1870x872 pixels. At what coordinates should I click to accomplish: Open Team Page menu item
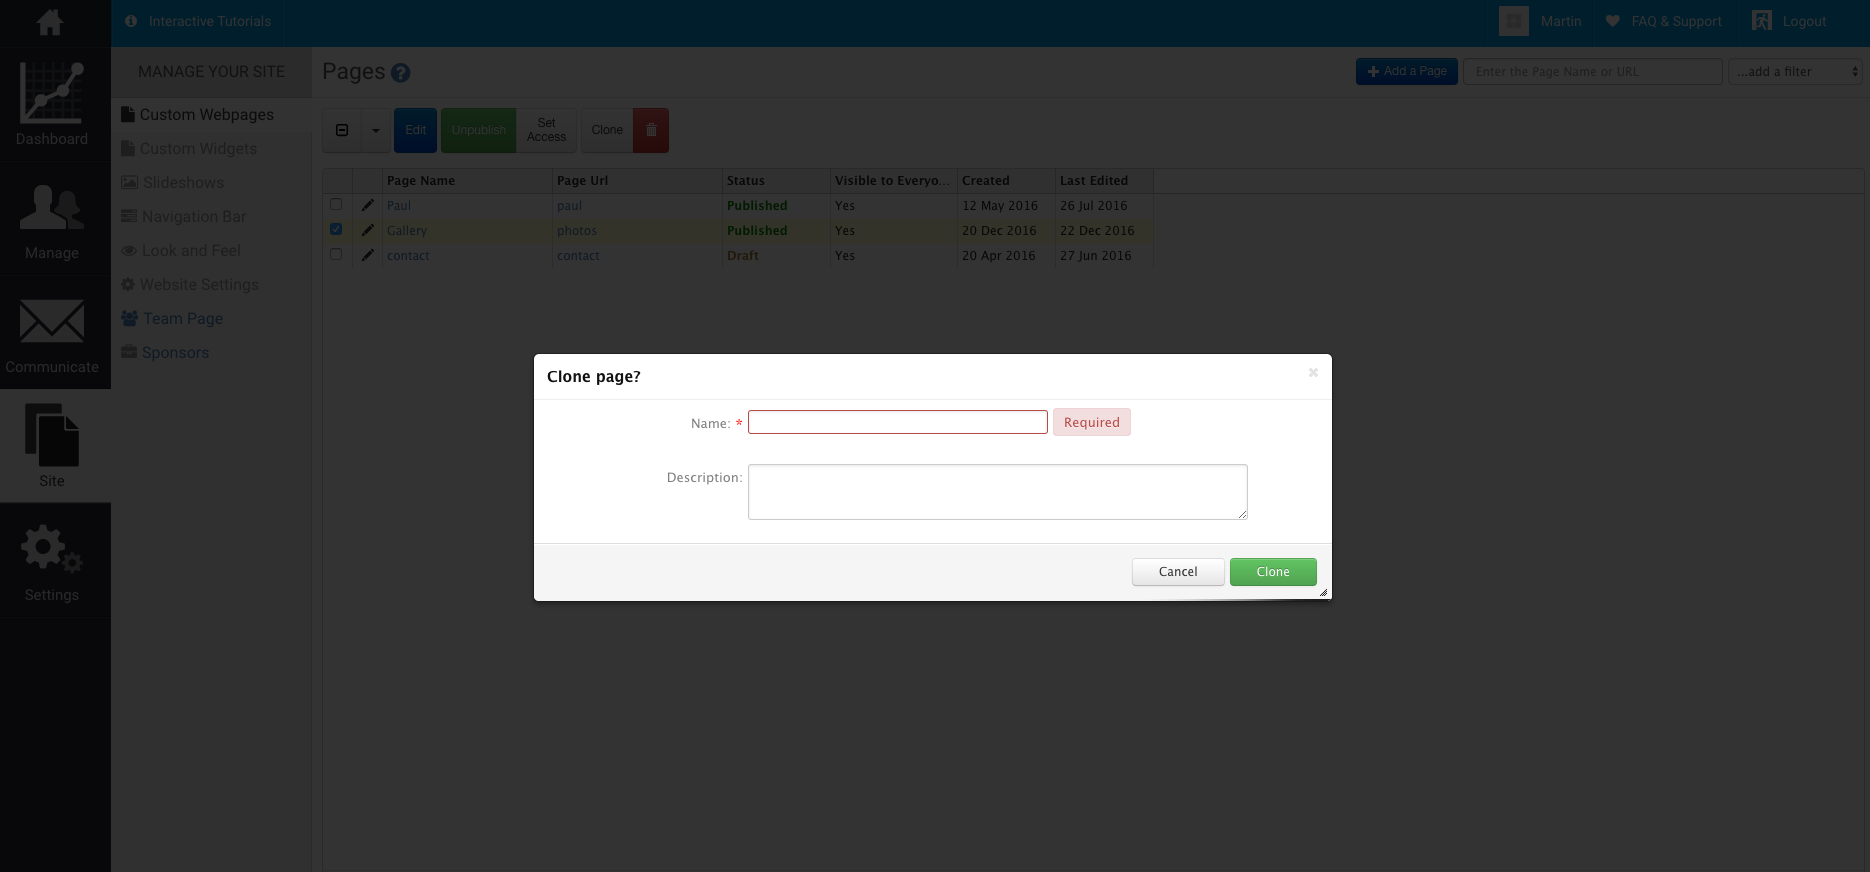pos(182,319)
